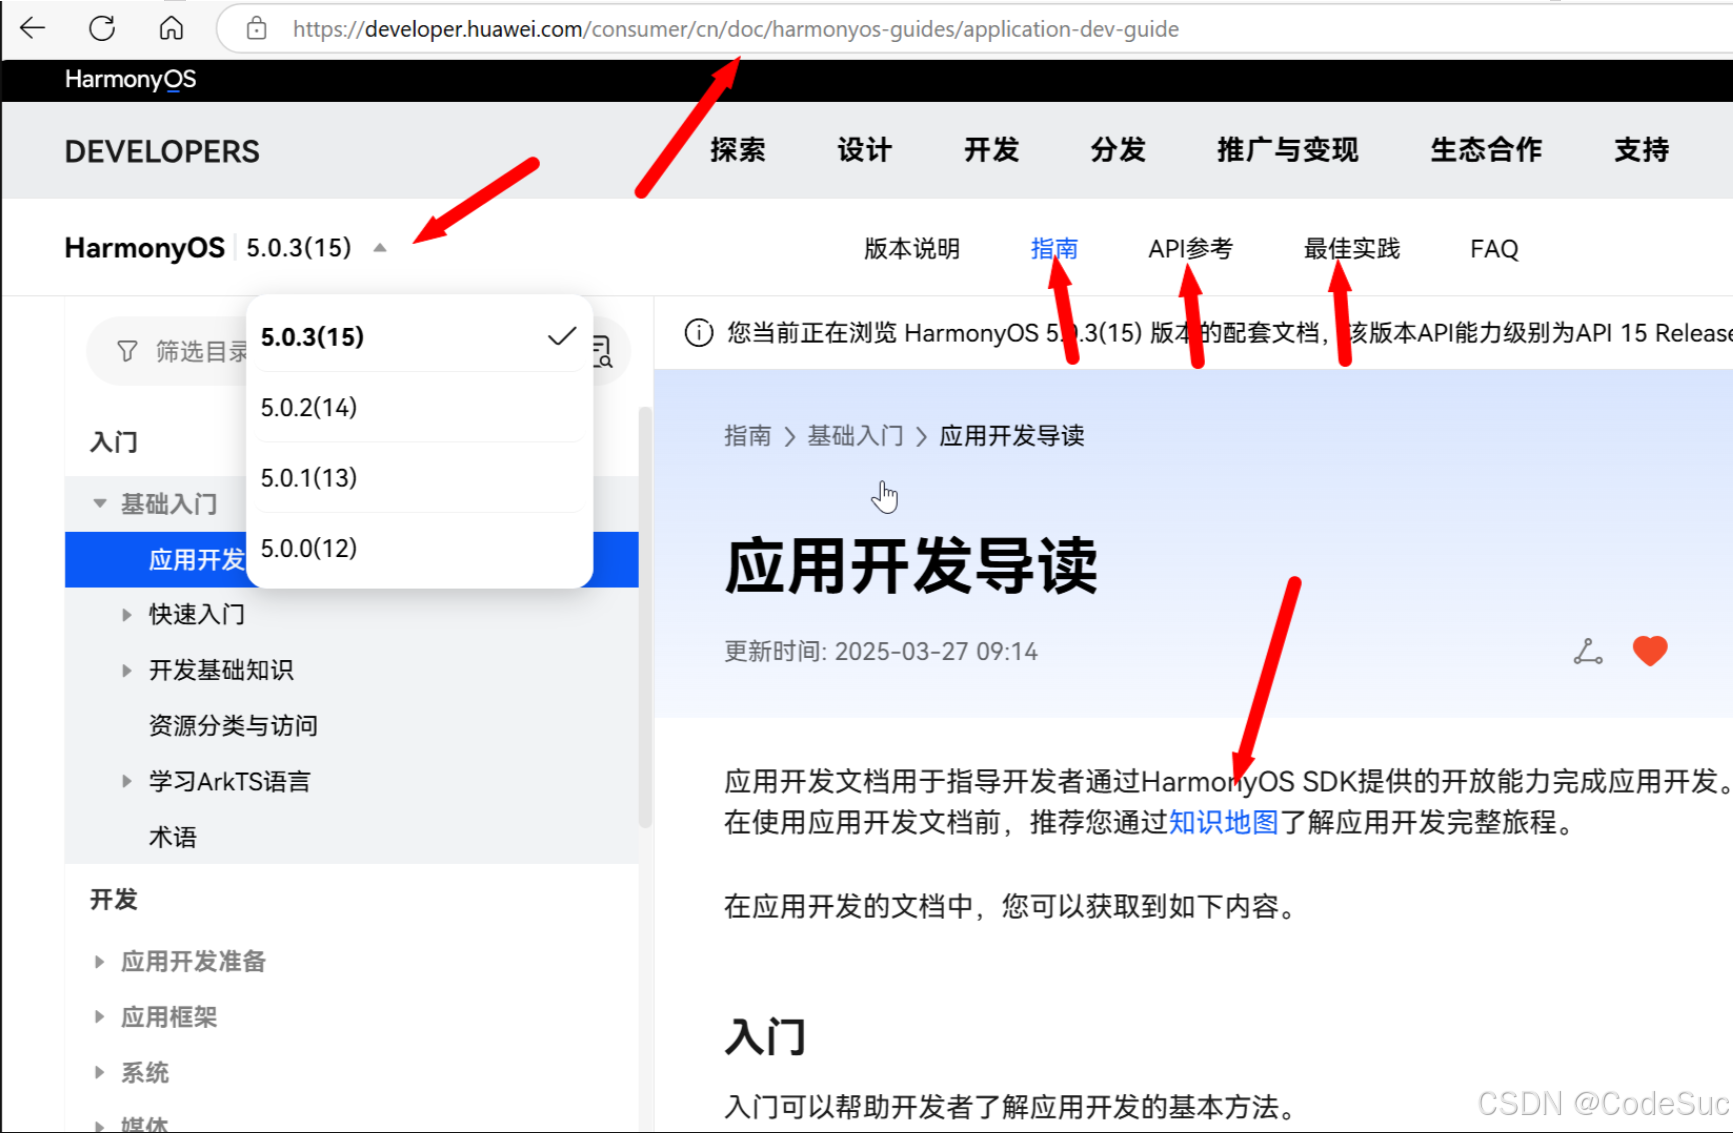Click the browser back arrow
The height and width of the screenshot is (1133, 1733).
click(x=32, y=28)
